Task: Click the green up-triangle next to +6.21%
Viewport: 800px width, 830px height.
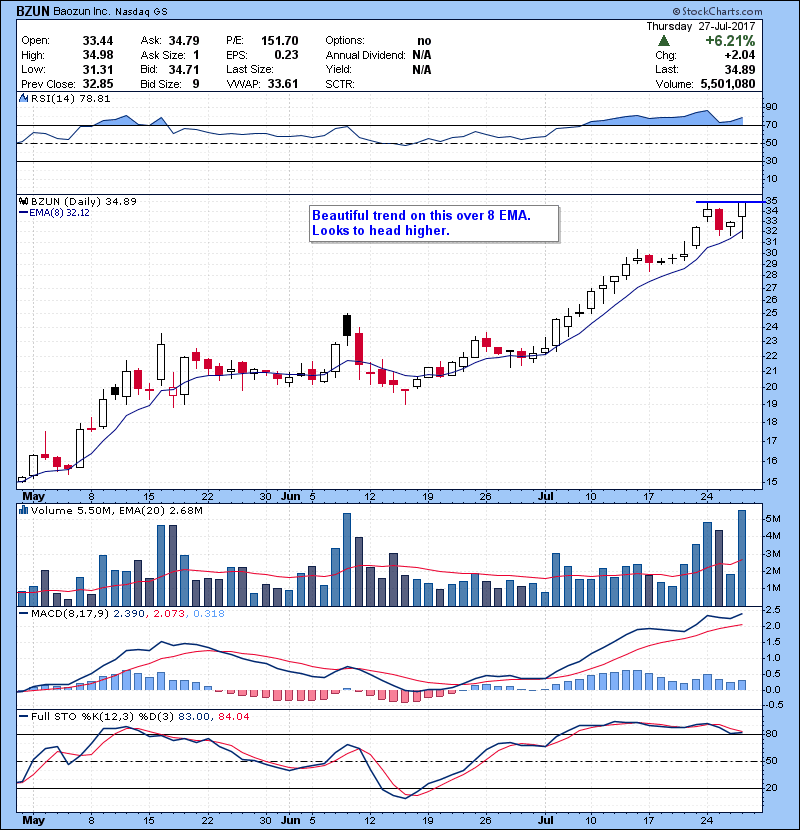Action: coord(663,41)
